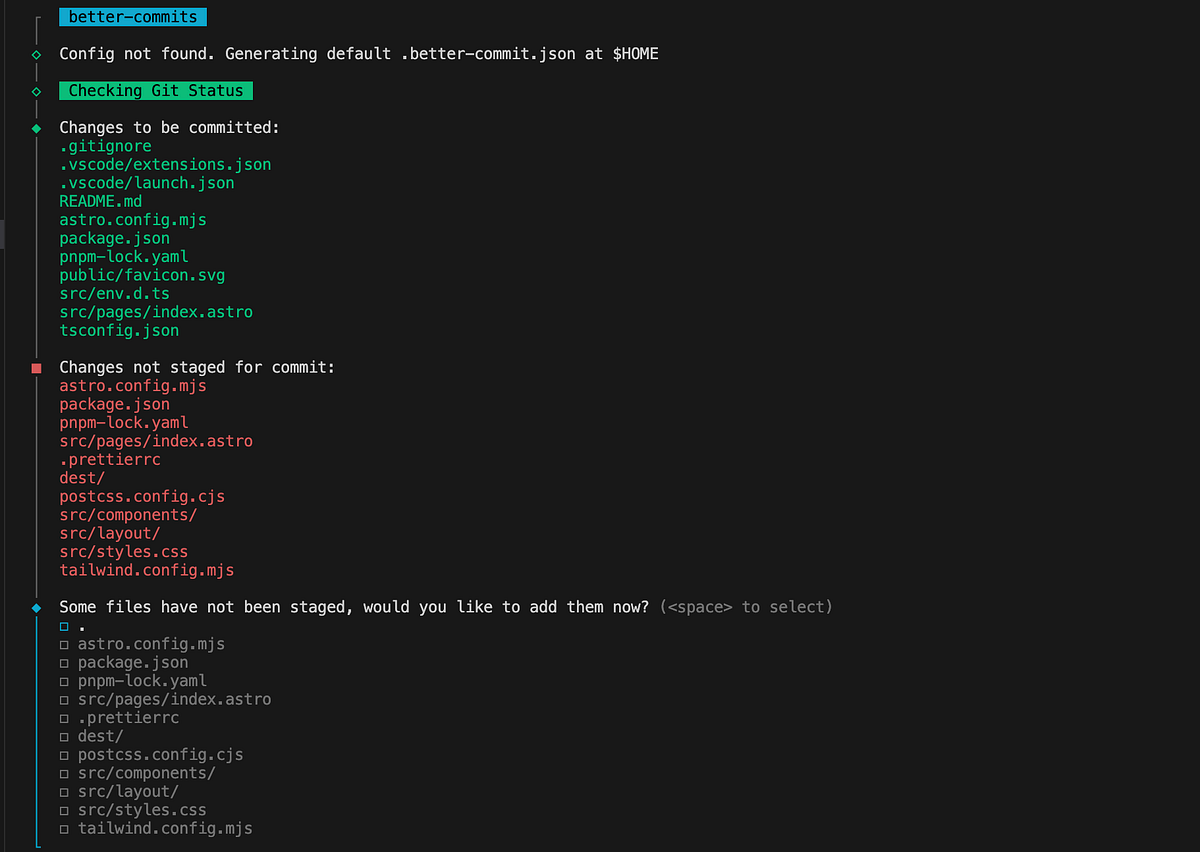
Task: Click the highlighted checkbox icon beside "."
Action: tap(64, 626)
